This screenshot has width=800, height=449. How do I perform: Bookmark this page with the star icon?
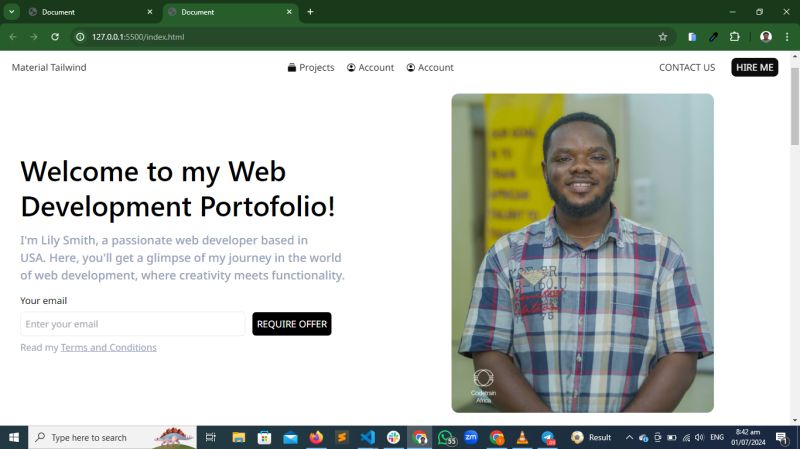pos(662,37)
